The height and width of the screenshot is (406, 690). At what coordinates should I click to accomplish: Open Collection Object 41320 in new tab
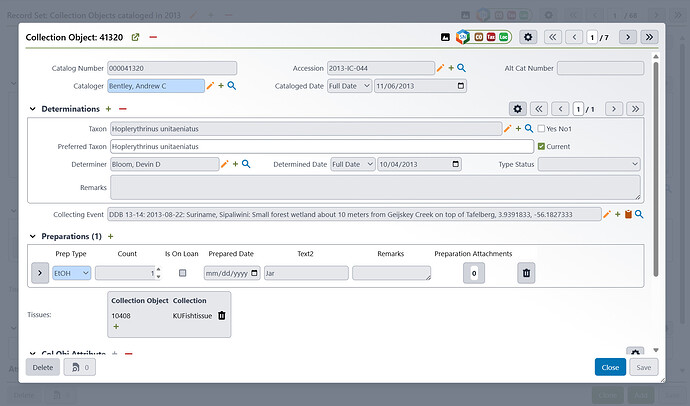[x=136, y=37]
